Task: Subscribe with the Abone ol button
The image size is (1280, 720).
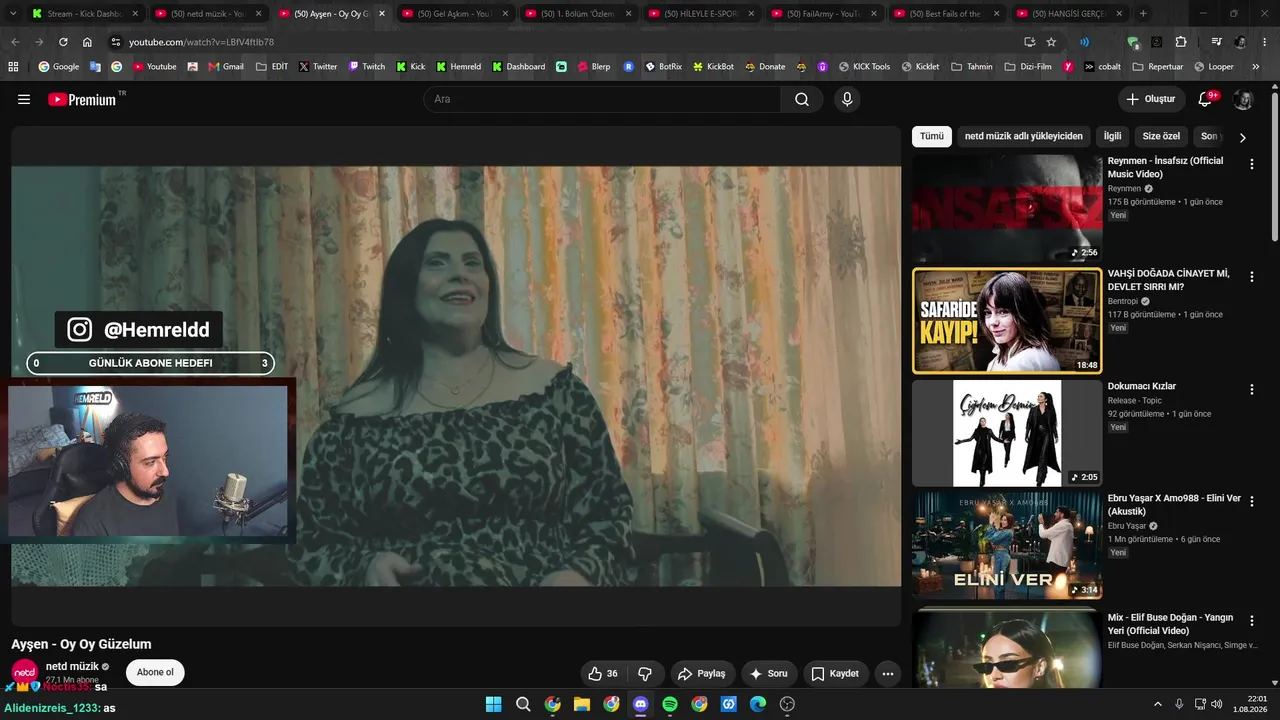Action: coord(155,672)
